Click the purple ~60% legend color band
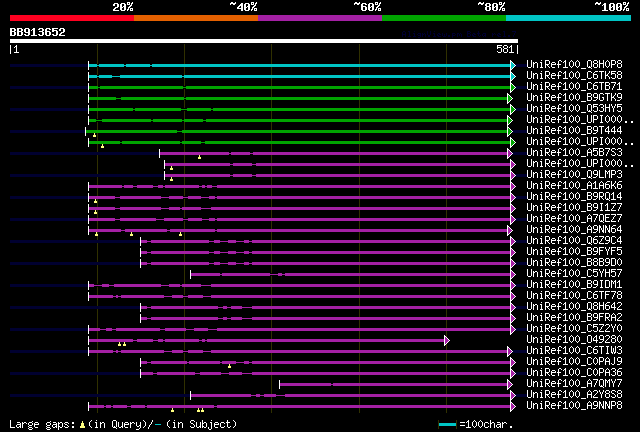The height and width of the screenshot is (432, 640). 320,18
